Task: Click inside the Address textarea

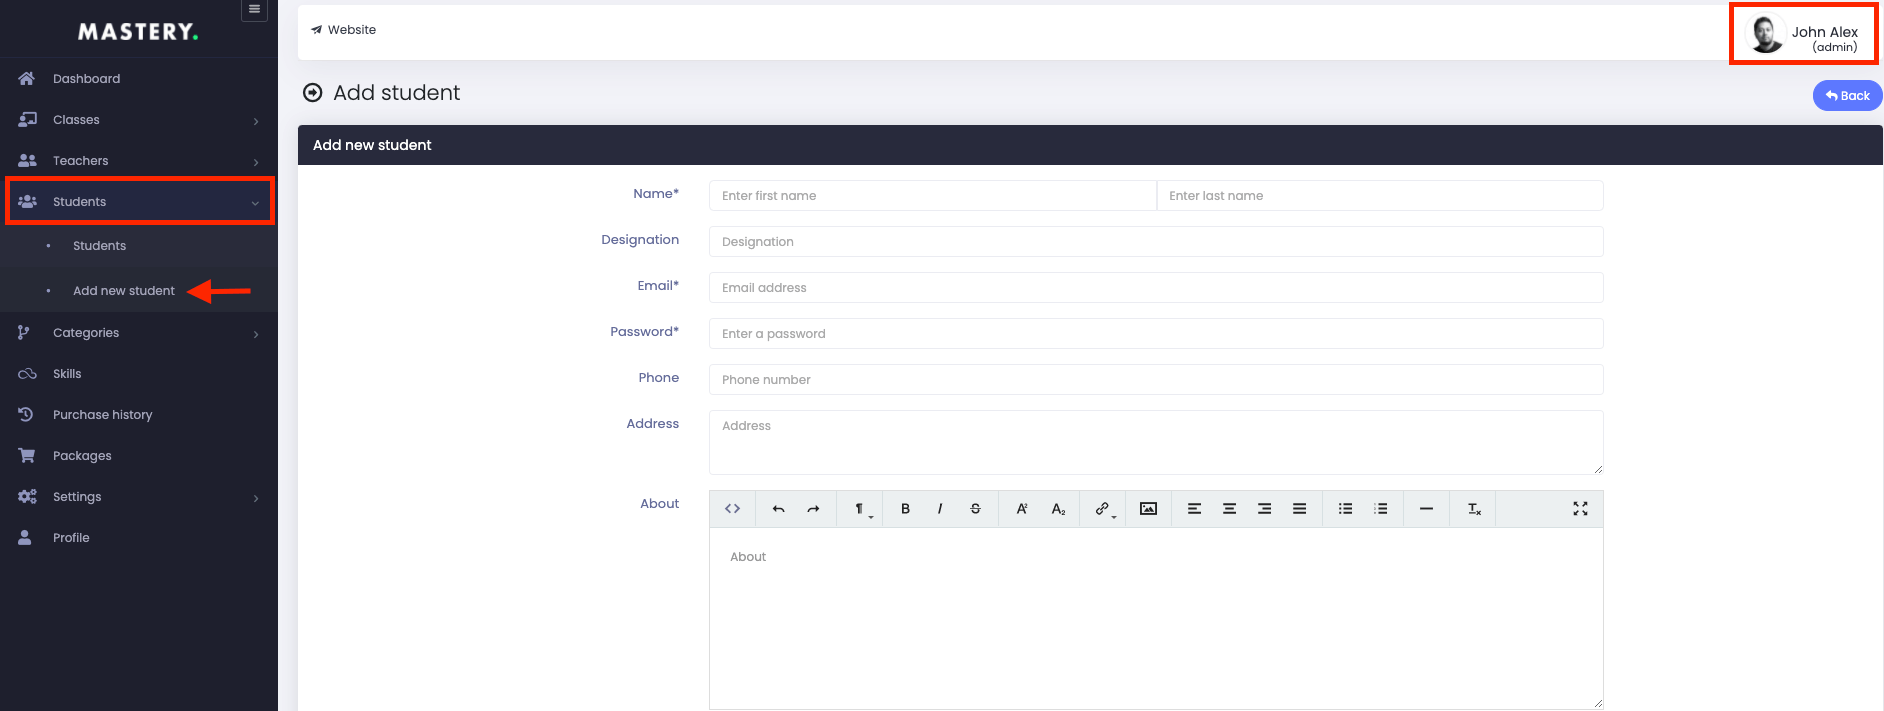Action: [1156, 442]
